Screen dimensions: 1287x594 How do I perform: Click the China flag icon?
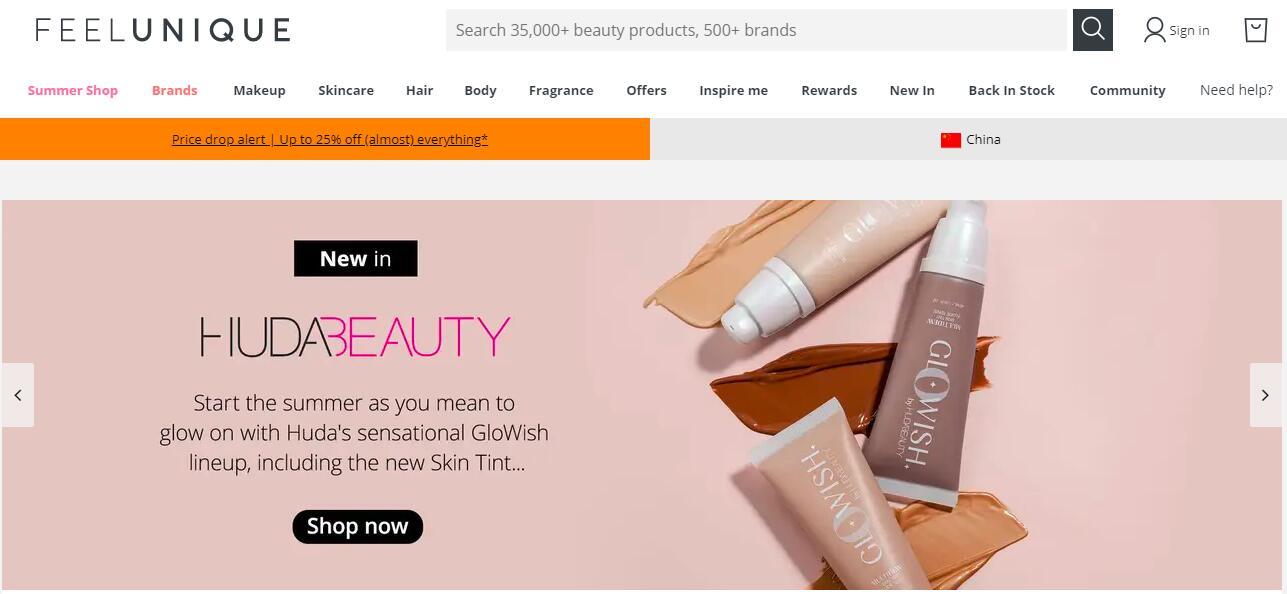tap(950, 140)
